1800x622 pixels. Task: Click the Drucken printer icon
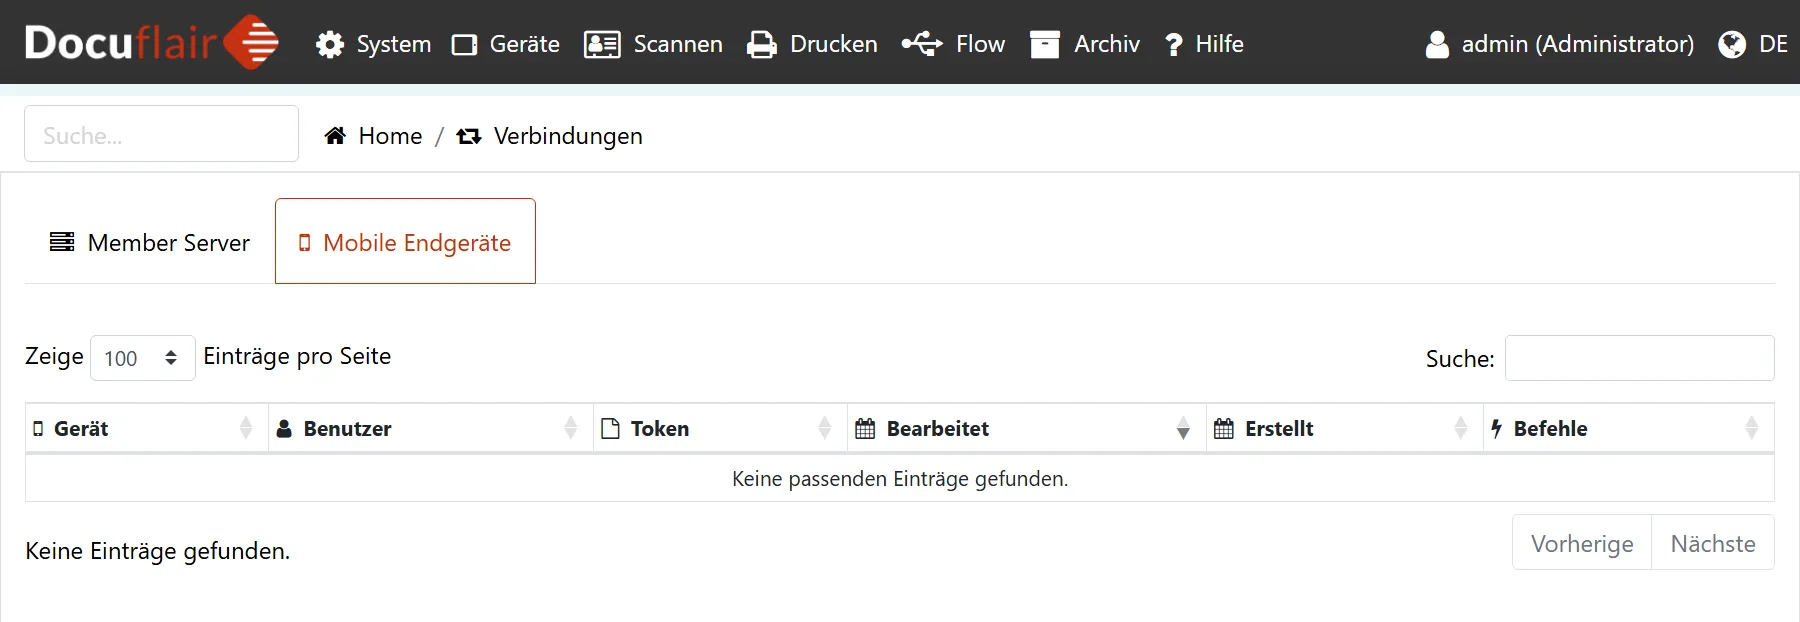(x=762, y=45)
